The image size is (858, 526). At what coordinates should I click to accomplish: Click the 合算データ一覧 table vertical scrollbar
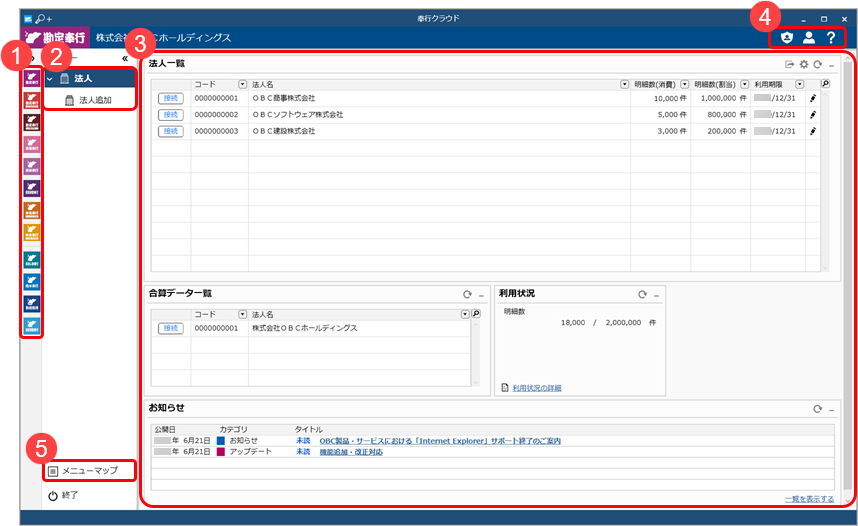coord(476,353)
